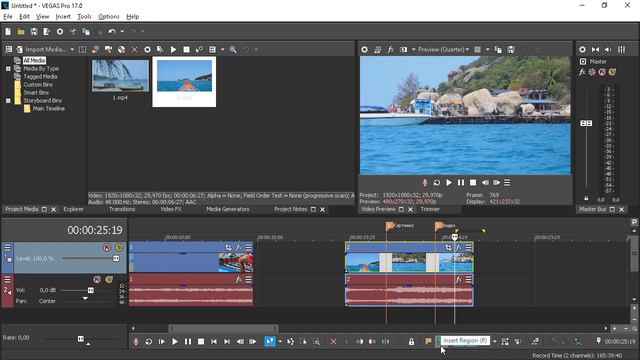Open the Undo history dropdown arrow
640x360 pixels.
point(122,31)
